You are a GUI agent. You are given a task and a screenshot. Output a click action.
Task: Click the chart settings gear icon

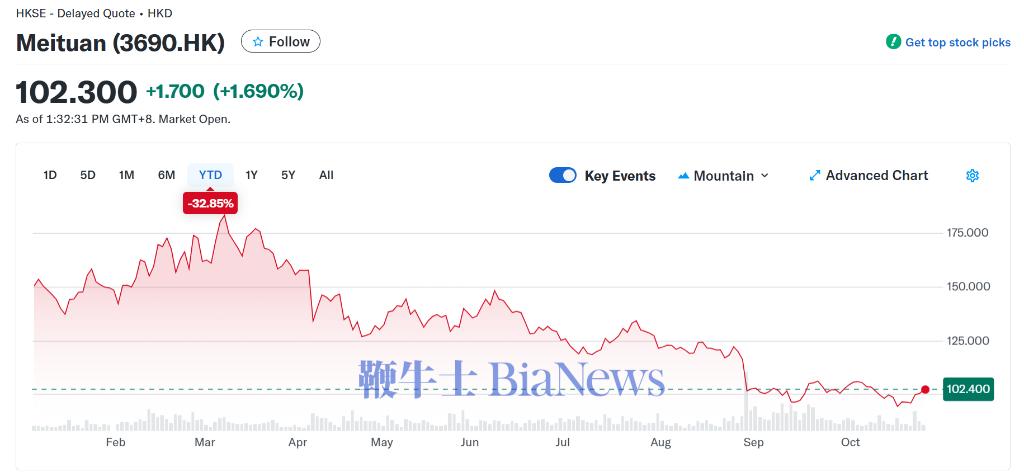point(972,176)
